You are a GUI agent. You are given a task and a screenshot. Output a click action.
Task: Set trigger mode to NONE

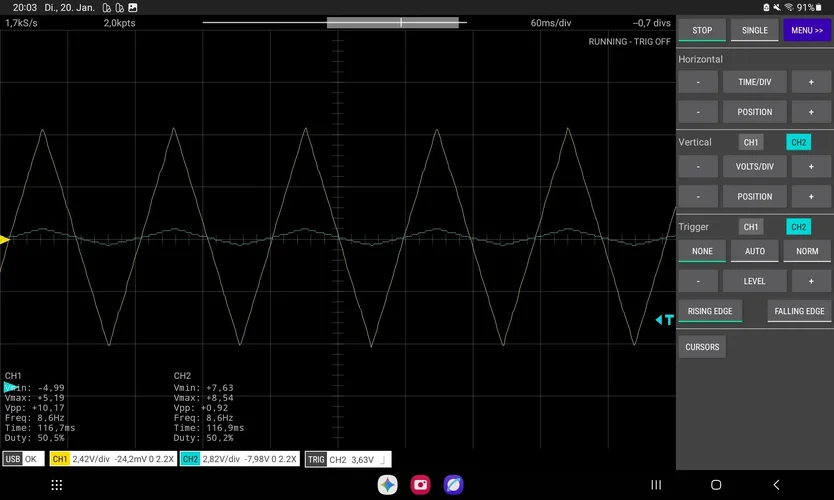[x=702, y=251]
